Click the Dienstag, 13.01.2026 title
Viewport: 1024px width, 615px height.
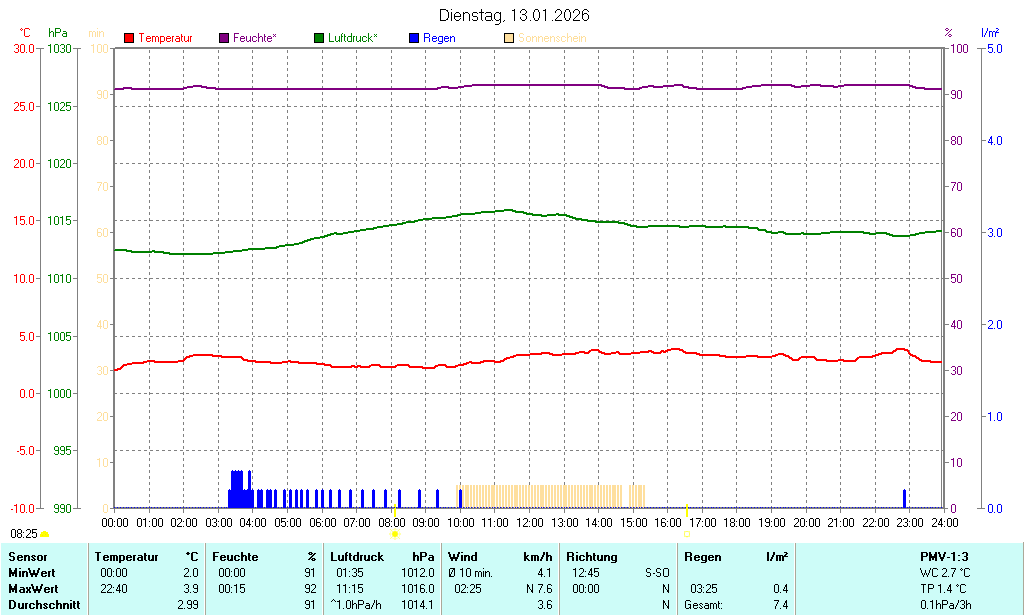516,15
